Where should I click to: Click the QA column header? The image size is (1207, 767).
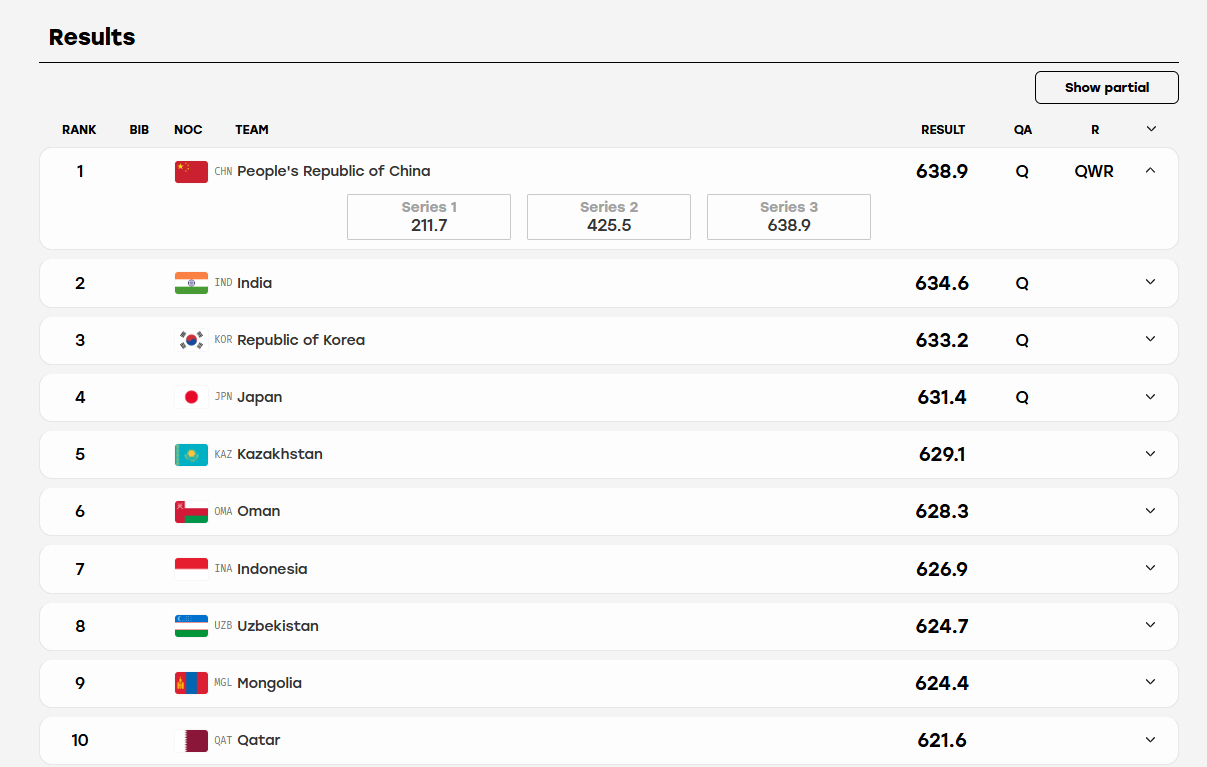point(1023,130)
